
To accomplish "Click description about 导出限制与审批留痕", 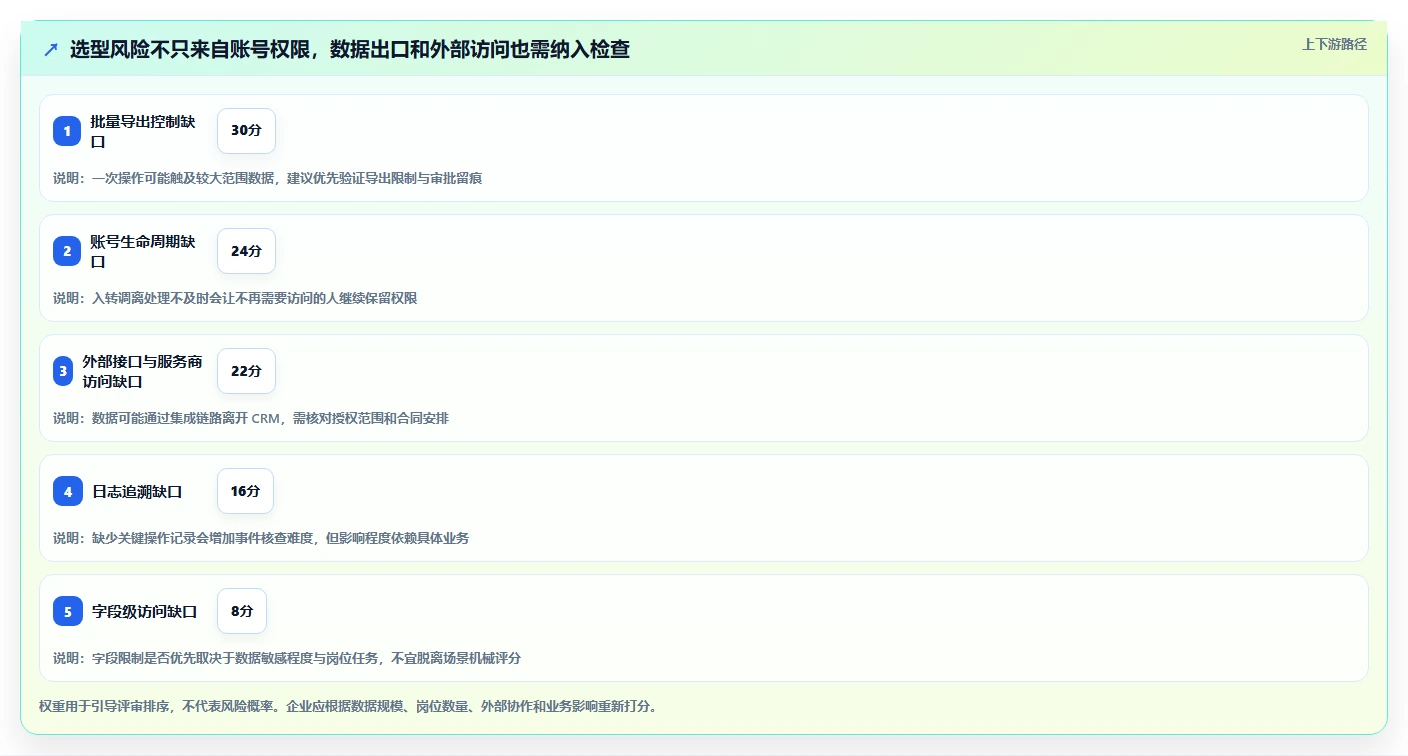I will click(x=268, y=178).
